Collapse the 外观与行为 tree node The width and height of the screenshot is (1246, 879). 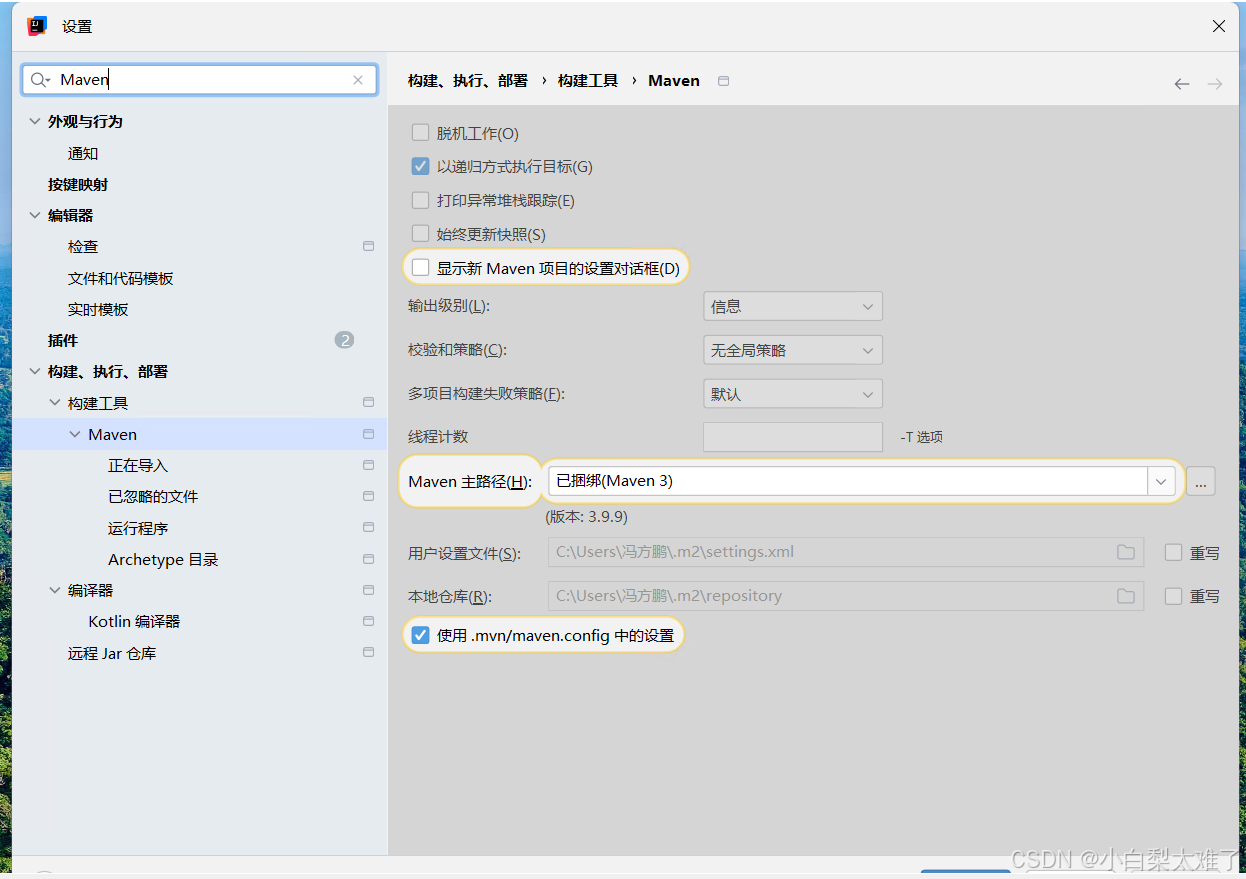[x=35, y=121]
